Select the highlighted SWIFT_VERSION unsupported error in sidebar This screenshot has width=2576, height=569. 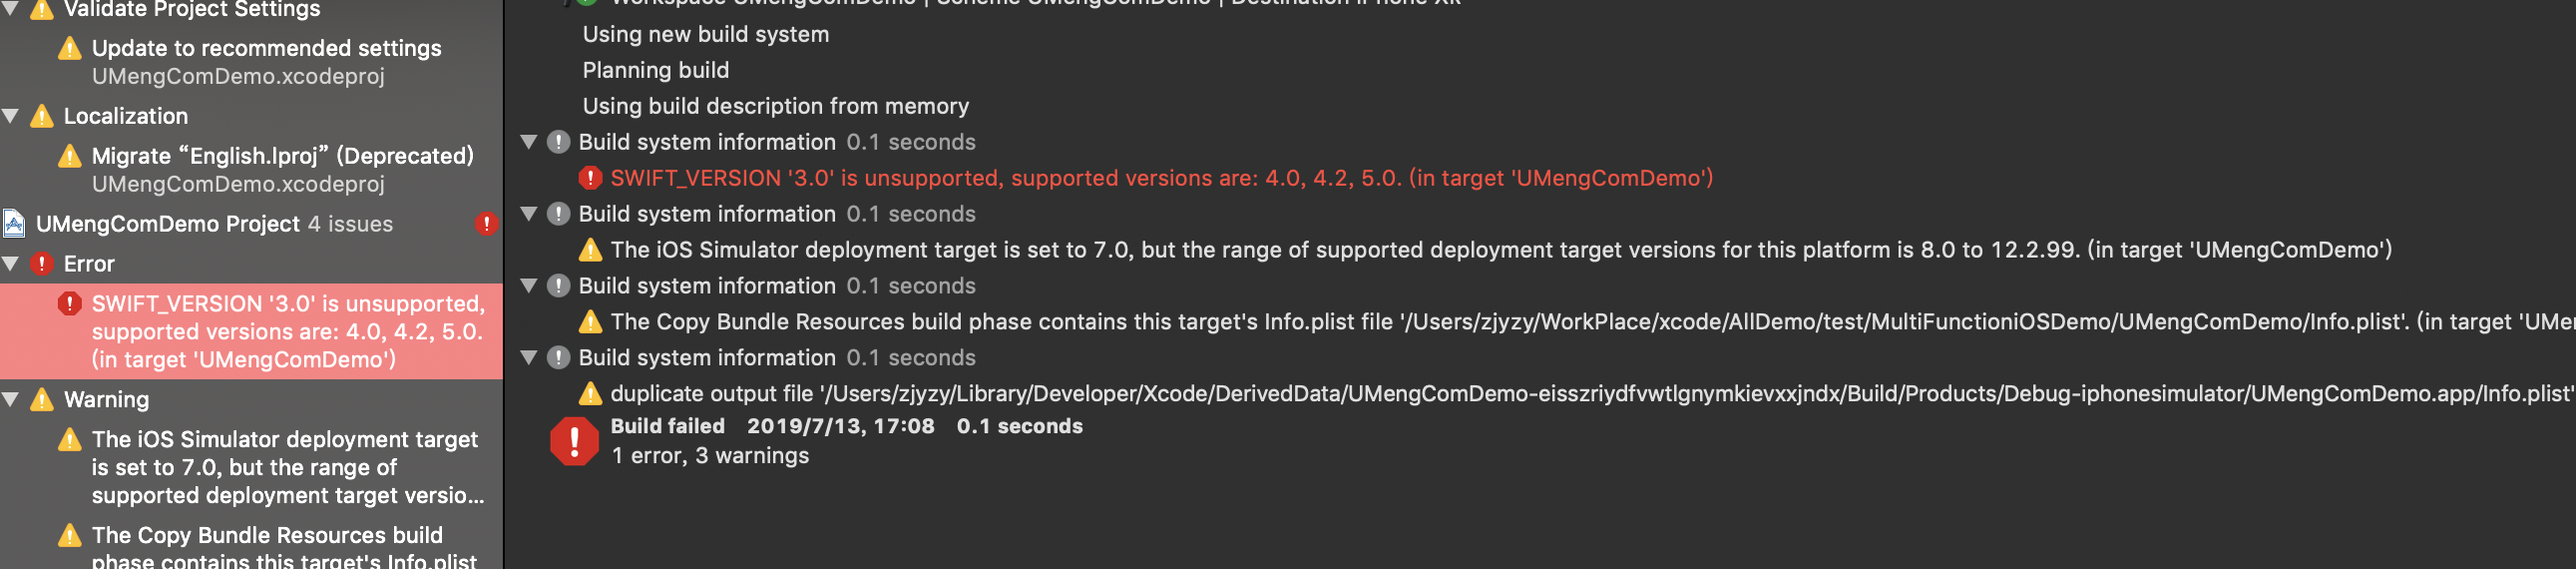(251, 332)
